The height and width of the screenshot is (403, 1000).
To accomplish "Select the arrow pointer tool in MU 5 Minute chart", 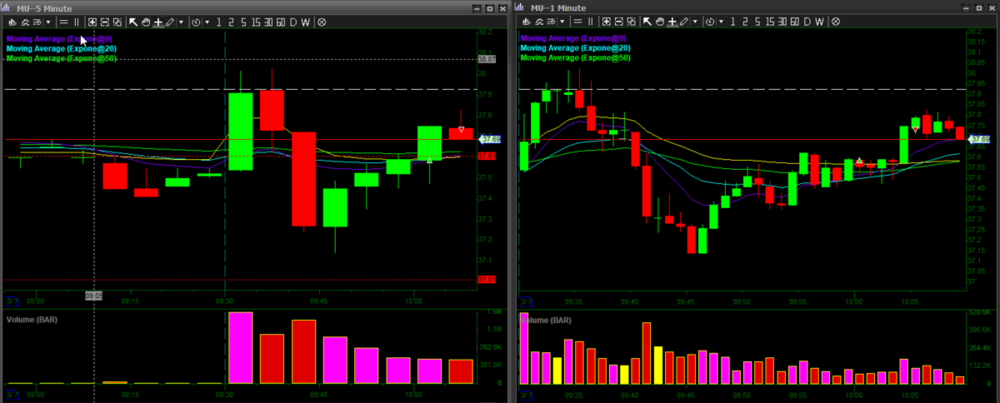I will coord(133,22).
